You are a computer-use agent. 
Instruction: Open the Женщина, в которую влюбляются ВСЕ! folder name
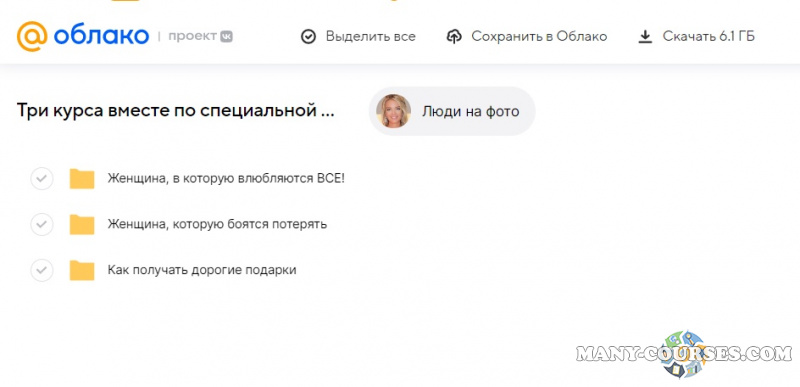click(226, 179)
